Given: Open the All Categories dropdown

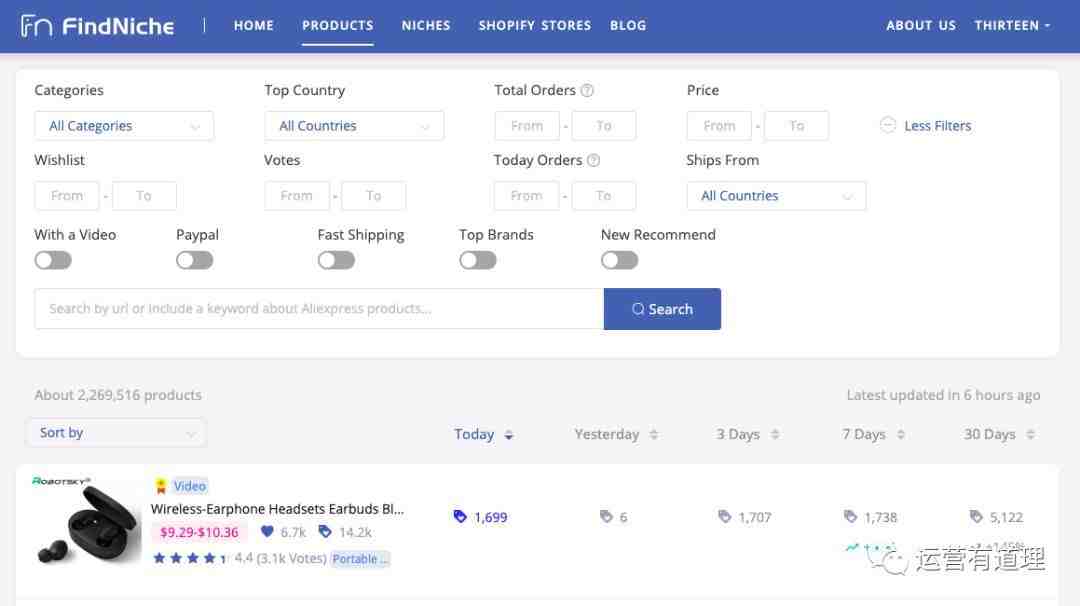Looking at the screenshot, I should point(124,126).
